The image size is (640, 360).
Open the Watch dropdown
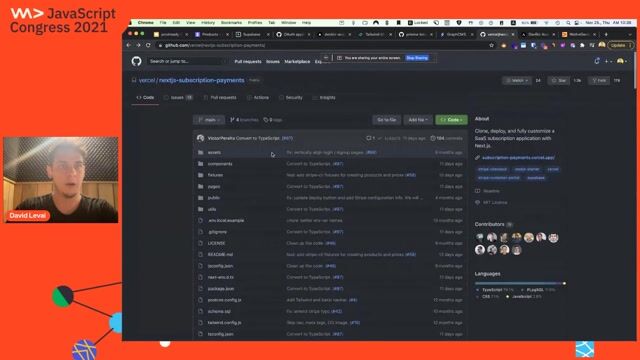pyautogui.click(x=517, y=81)
